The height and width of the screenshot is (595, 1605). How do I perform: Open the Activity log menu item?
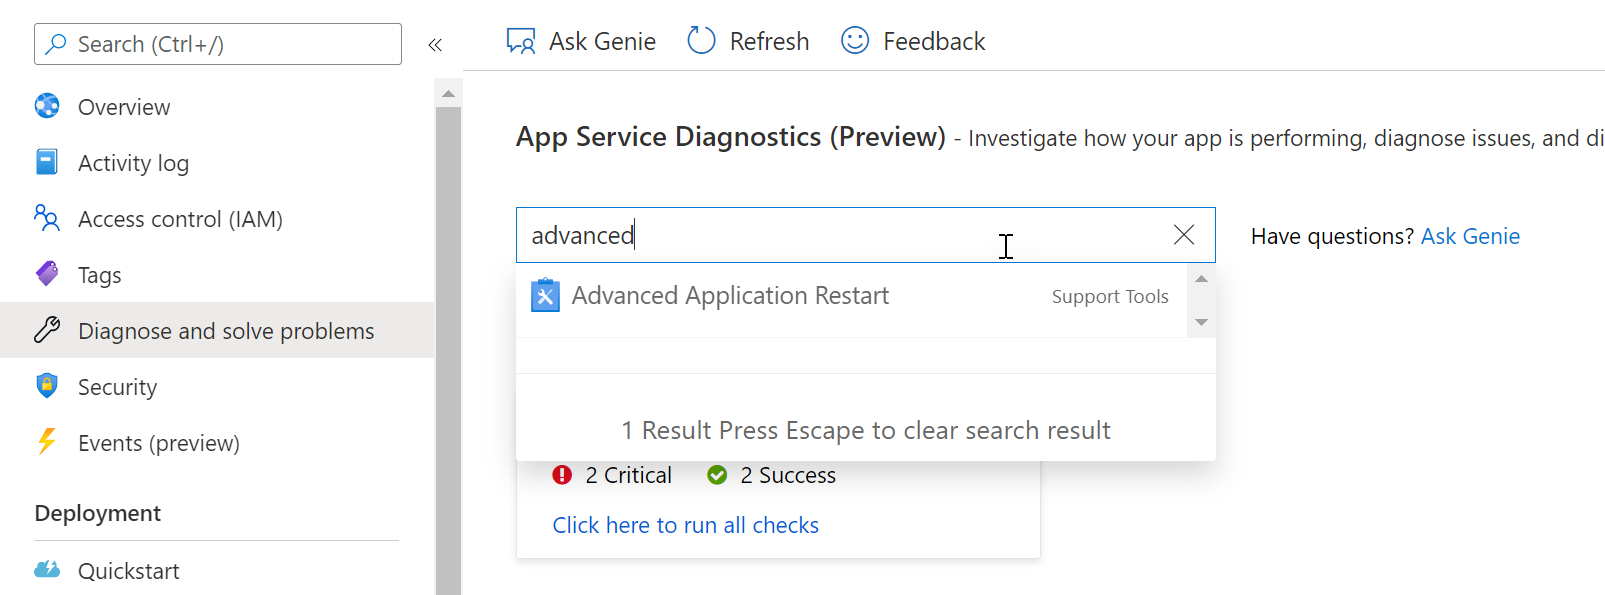pos(217,162)
